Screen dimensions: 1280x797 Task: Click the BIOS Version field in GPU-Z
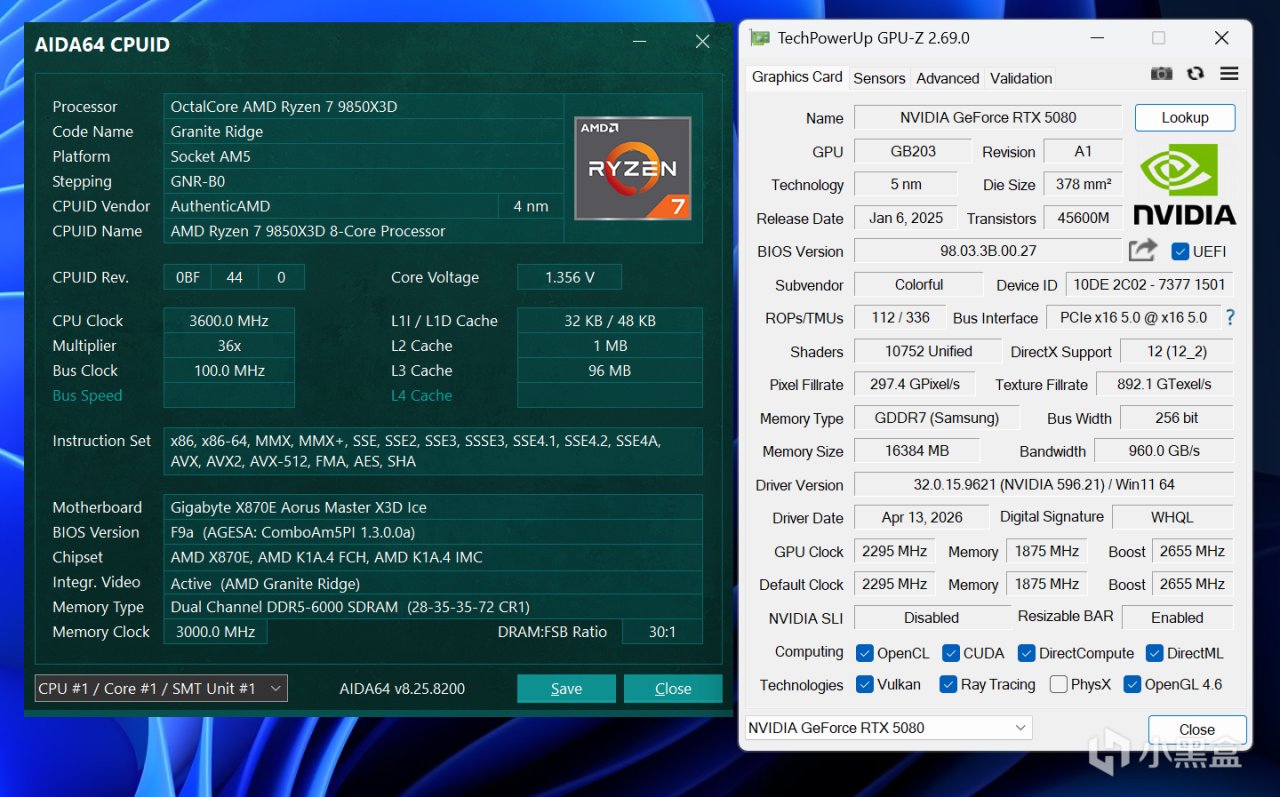pos(988,251)
